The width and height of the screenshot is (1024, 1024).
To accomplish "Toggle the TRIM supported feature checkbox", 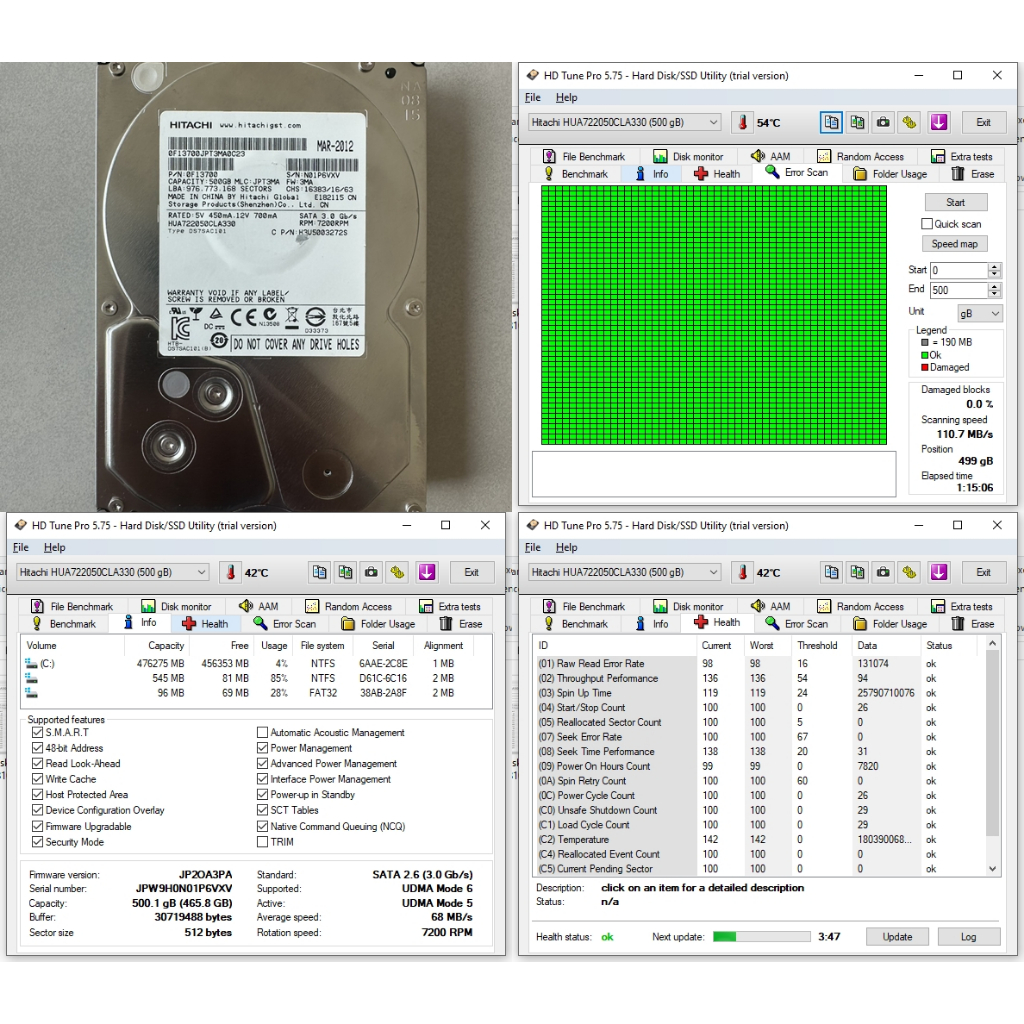I will coord(263,842).
